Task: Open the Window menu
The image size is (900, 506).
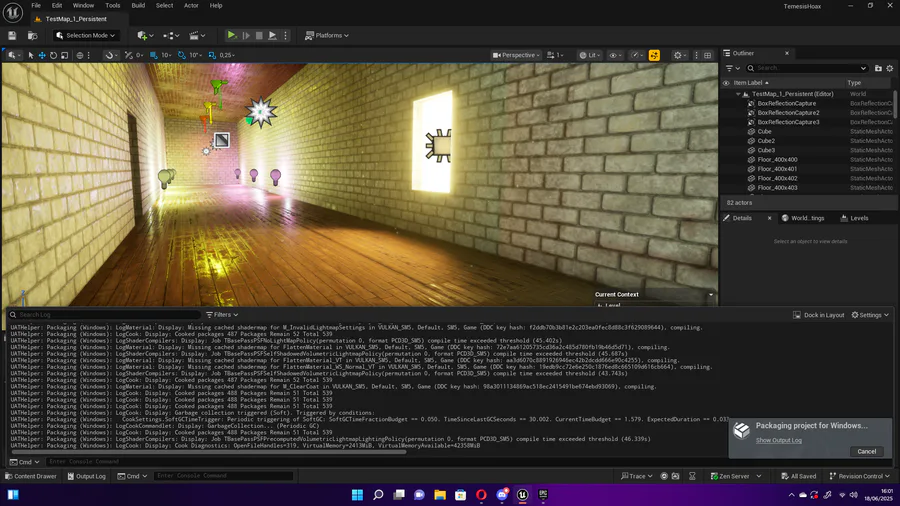Action: [x=83, y=5]
